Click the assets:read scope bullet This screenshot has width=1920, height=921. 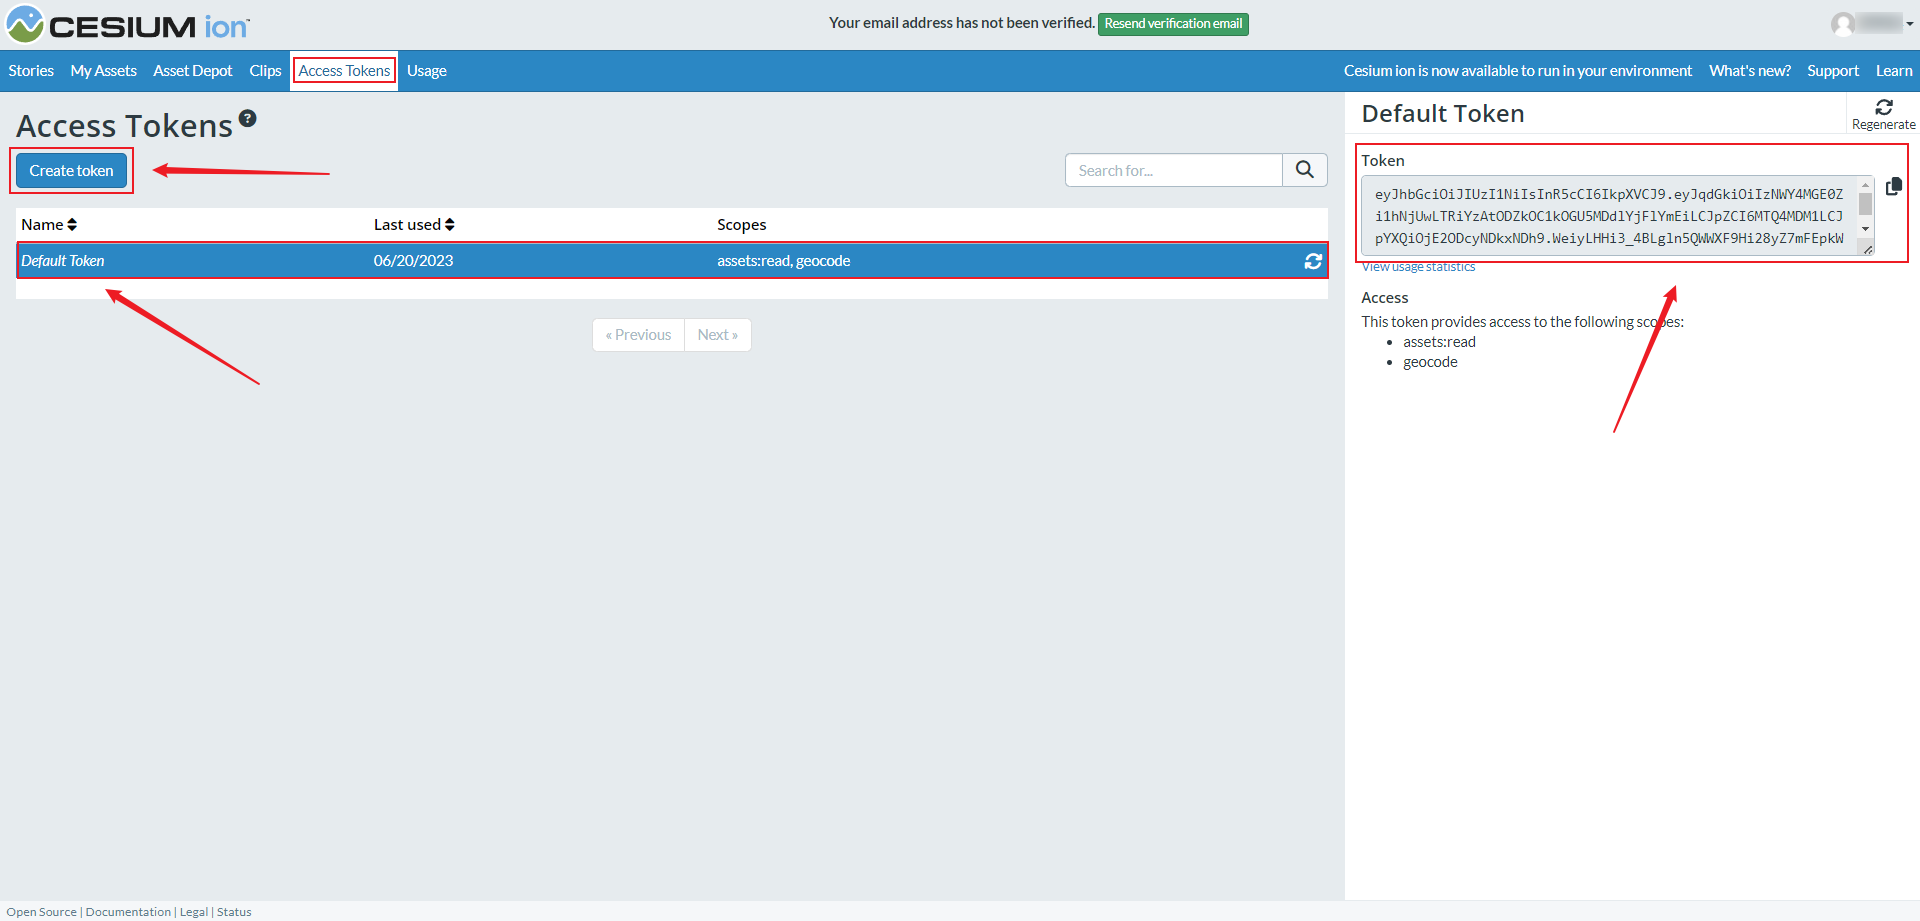(1439, 342)
